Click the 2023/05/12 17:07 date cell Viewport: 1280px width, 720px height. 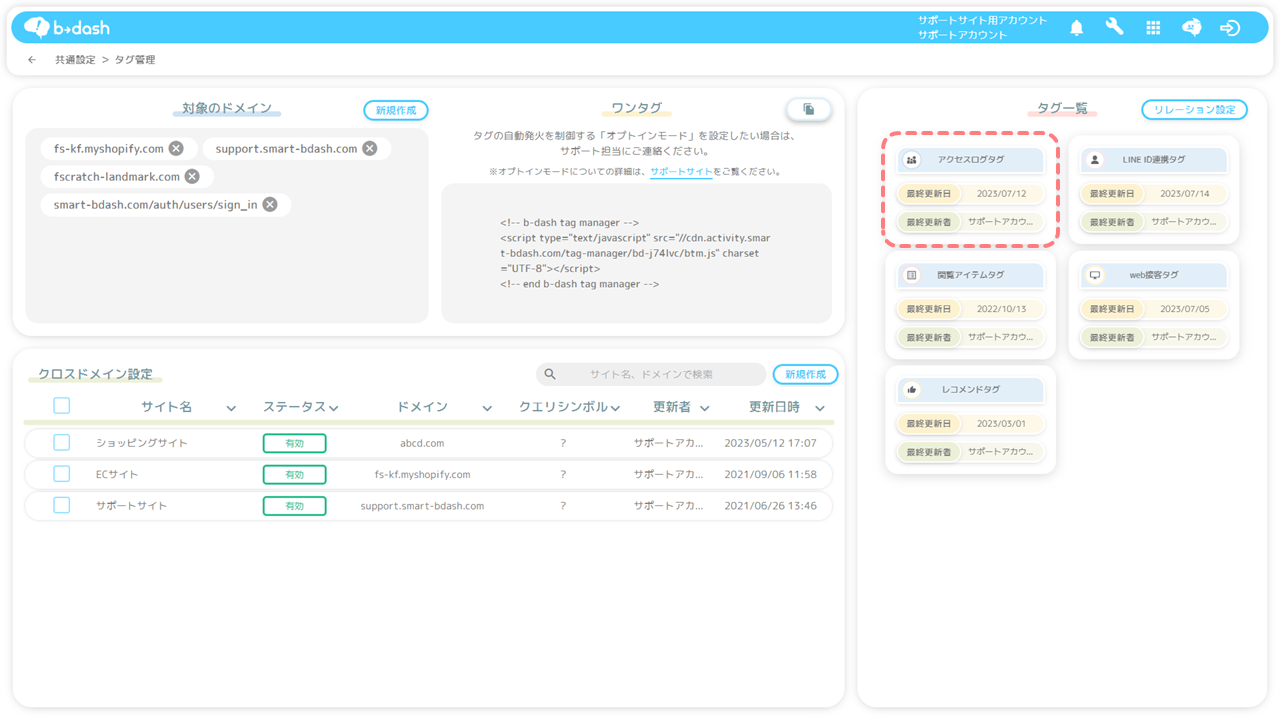(770, 443)
